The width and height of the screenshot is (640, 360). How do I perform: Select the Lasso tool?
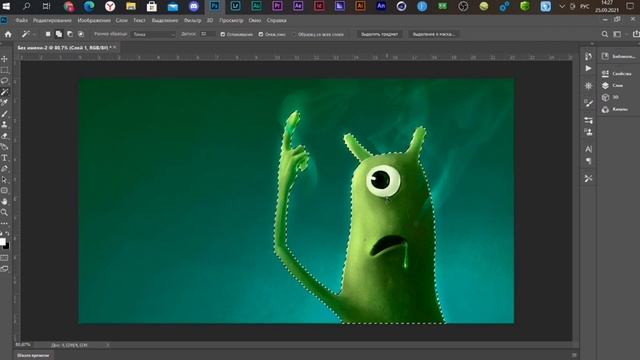[x=4, y=81]
